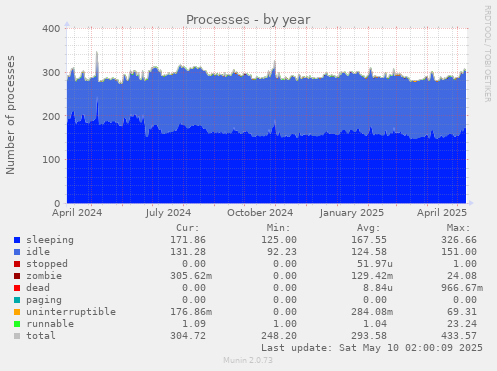Click the 'Cur:' column header
The height and width of the screenshot is (371, 497).
(188, 228)
